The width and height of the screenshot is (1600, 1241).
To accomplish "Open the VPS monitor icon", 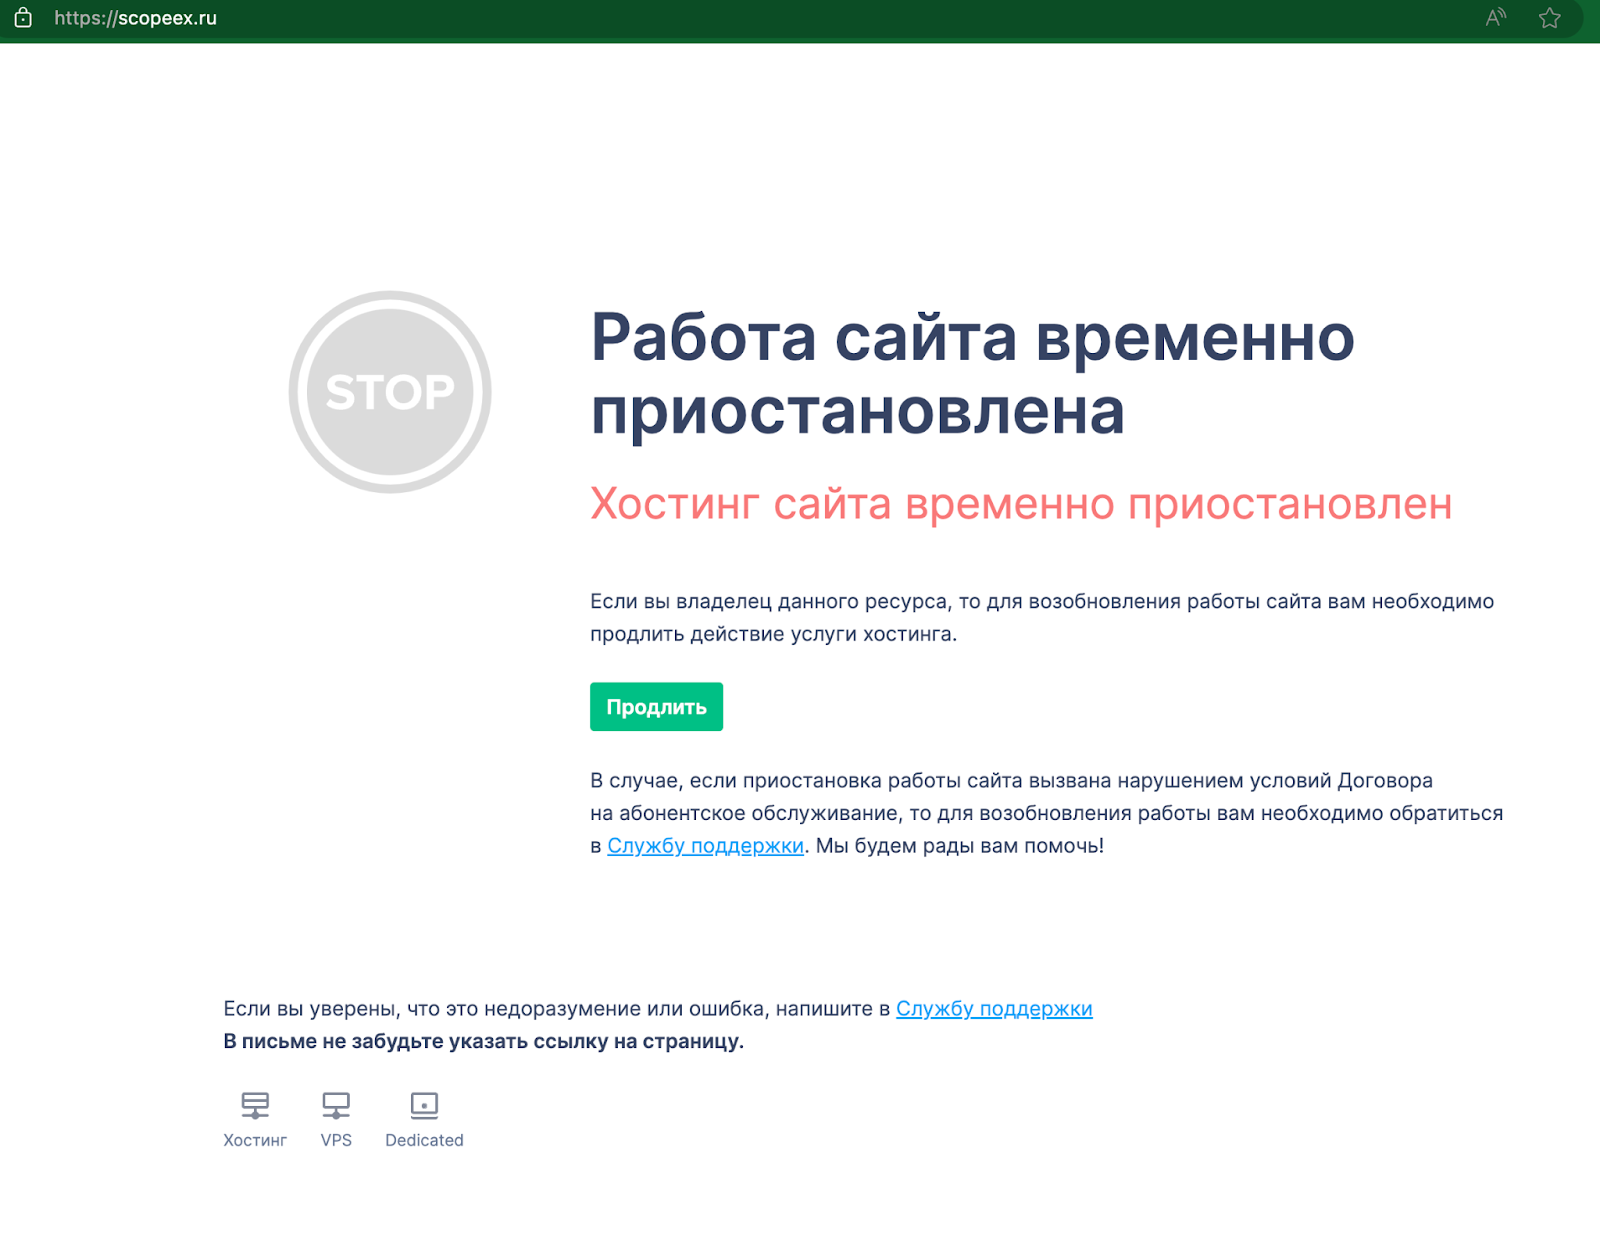I will click(x=336, y=1105).
